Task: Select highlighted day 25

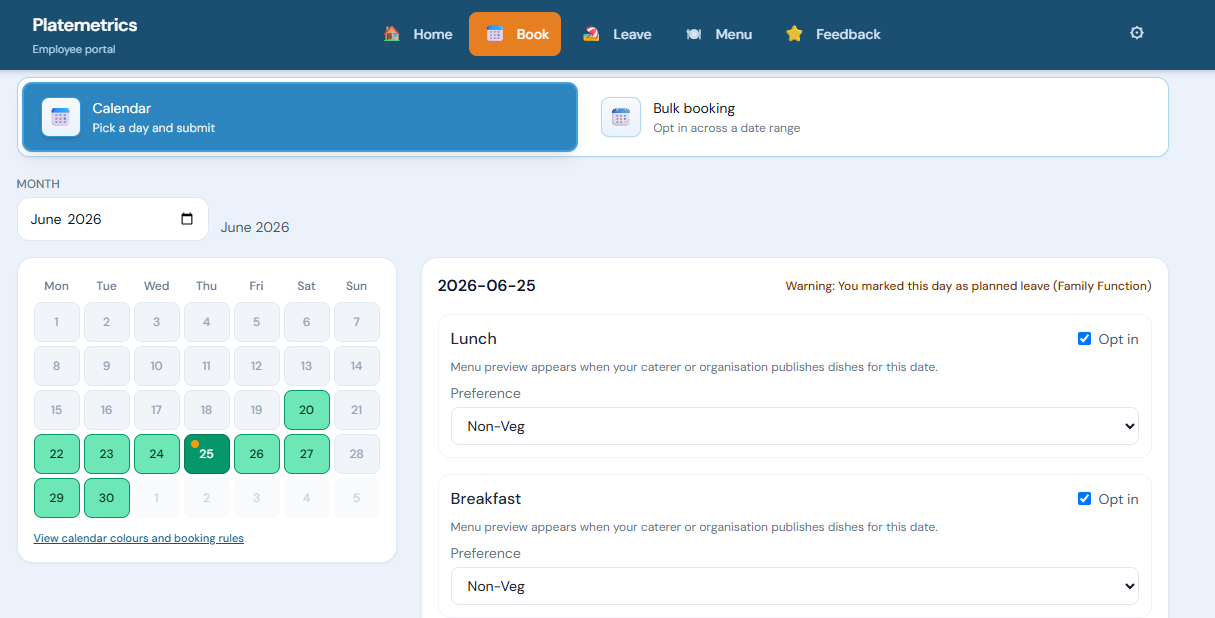Action: pos(207,454)
